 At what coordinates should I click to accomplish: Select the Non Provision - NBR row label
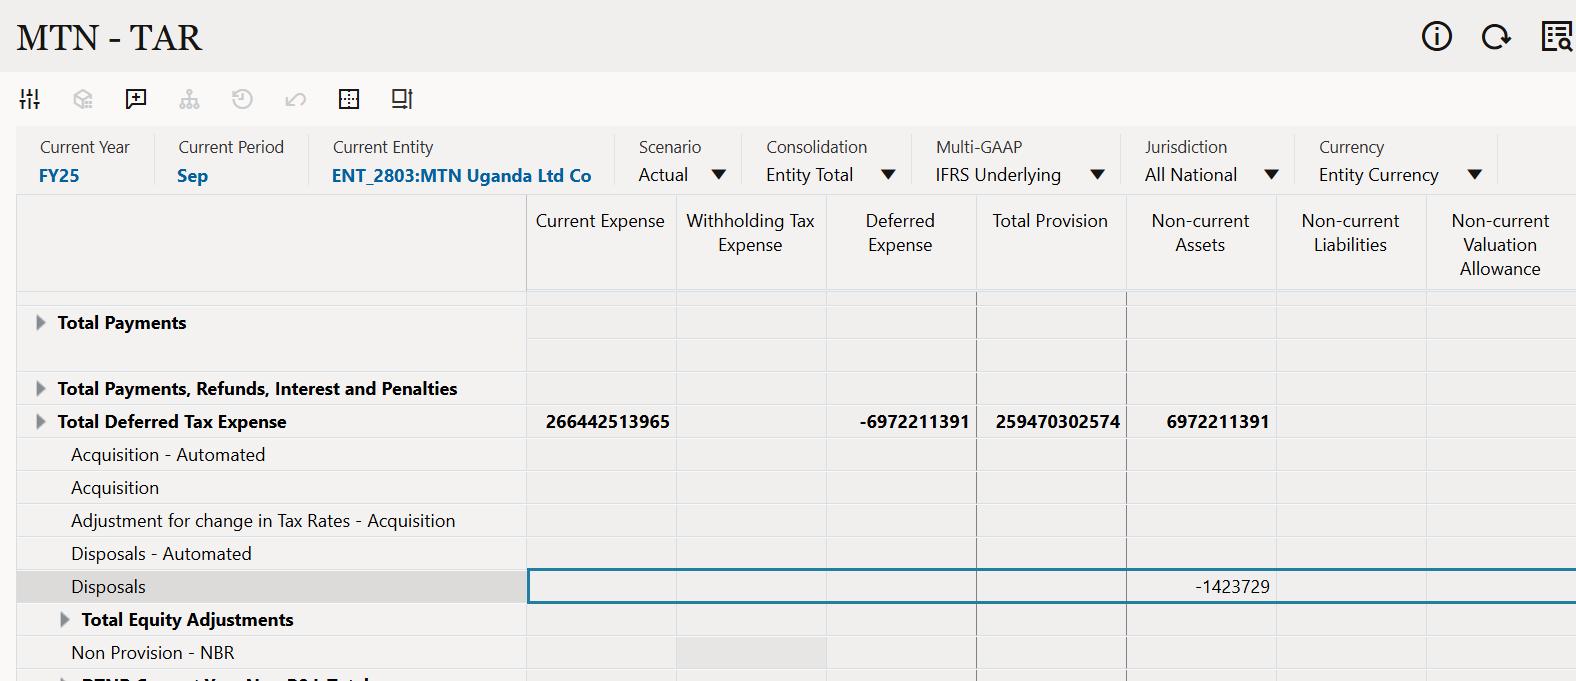click(x=153, y=653)
